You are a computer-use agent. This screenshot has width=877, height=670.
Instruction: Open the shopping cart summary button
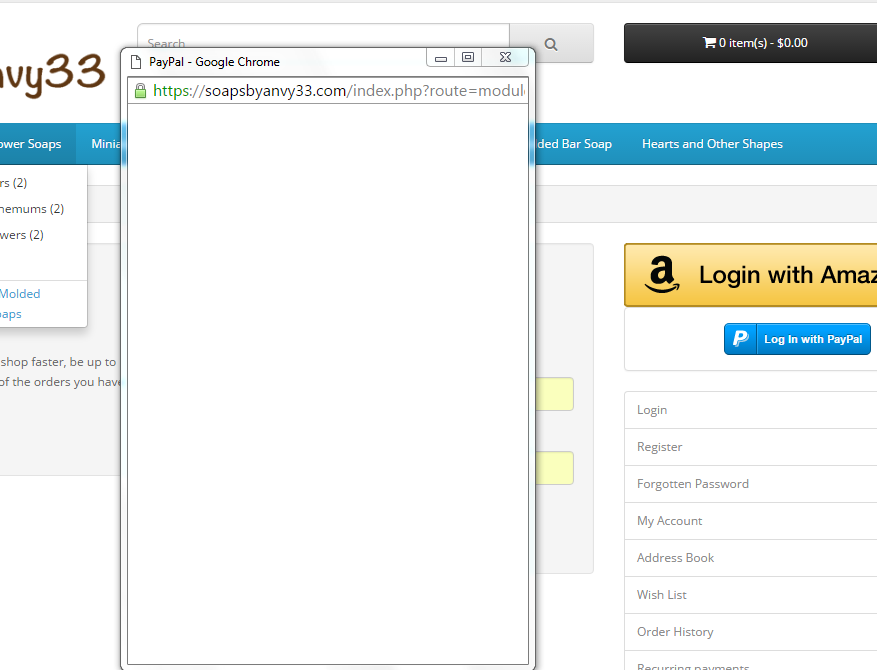point(751,43)
